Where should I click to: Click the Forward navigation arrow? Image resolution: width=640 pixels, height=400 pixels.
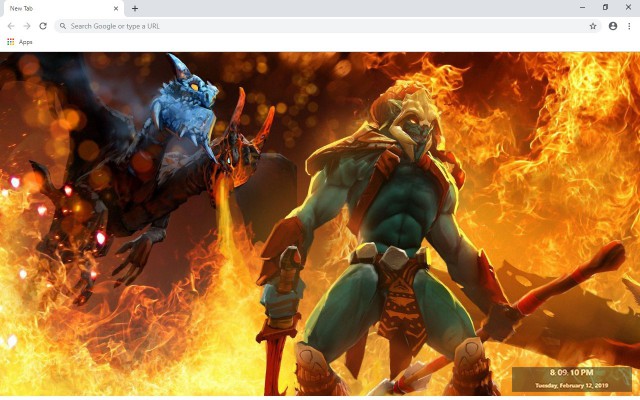coord(27,26)
